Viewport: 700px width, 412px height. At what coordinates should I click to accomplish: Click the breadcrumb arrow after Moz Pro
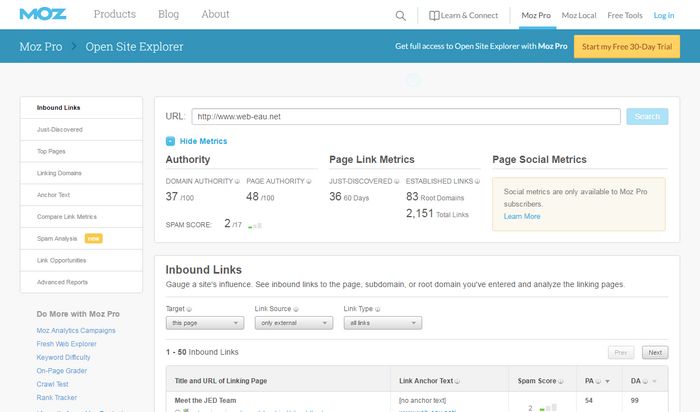[74, 46]
